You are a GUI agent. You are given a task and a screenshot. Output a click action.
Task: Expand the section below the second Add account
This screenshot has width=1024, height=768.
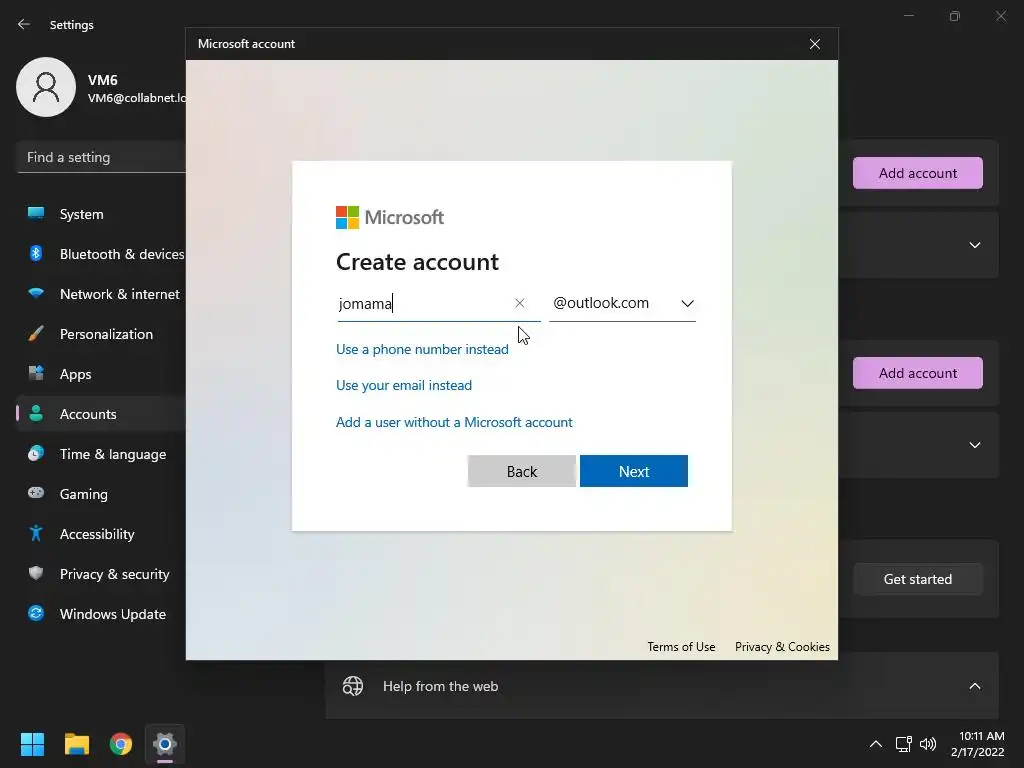pyautogui.click(x=974, y=445)
